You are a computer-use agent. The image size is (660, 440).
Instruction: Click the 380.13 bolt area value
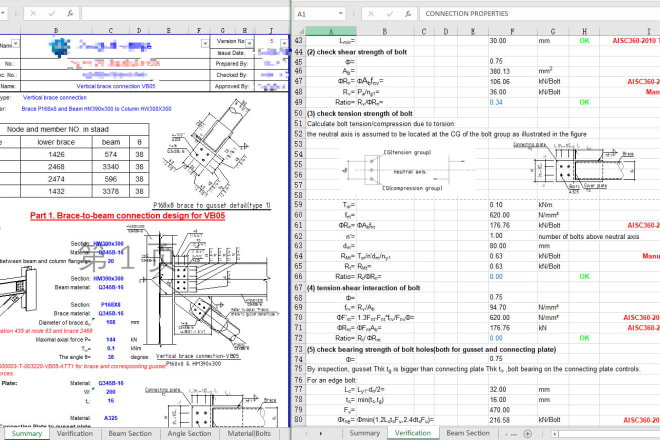coord(500,72)
